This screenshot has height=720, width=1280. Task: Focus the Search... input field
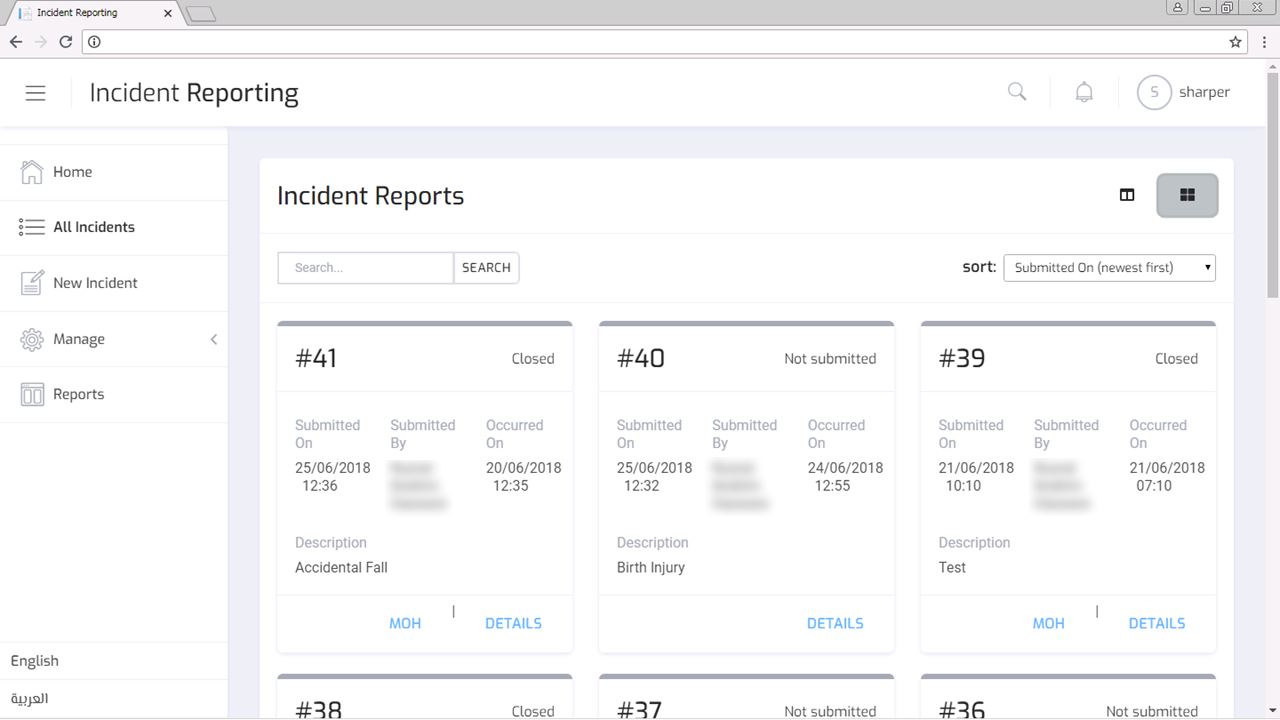[x=365, y=268]
